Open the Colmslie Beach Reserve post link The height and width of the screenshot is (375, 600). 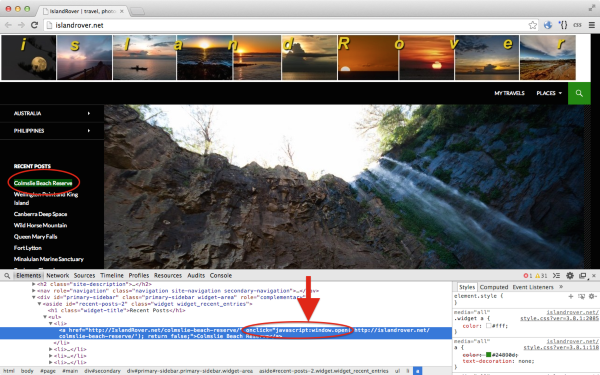[x=43, y=183]
